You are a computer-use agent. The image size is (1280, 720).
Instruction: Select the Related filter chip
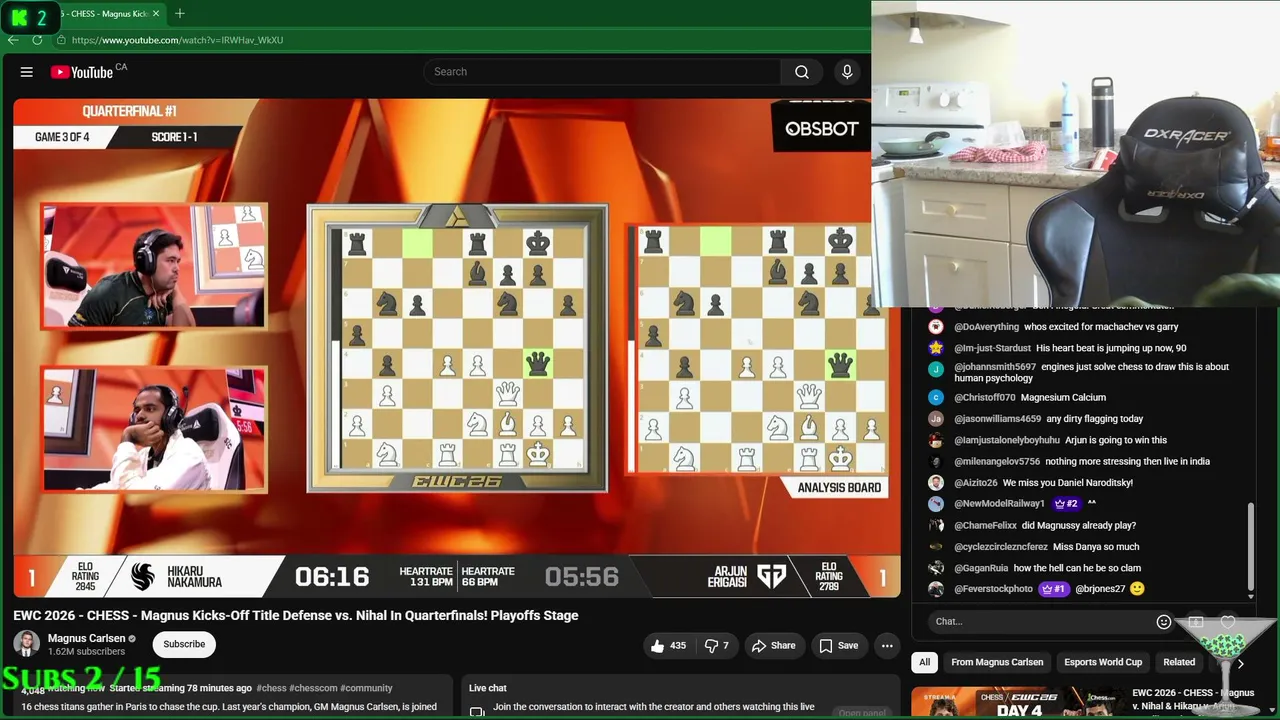(1179, 662)
